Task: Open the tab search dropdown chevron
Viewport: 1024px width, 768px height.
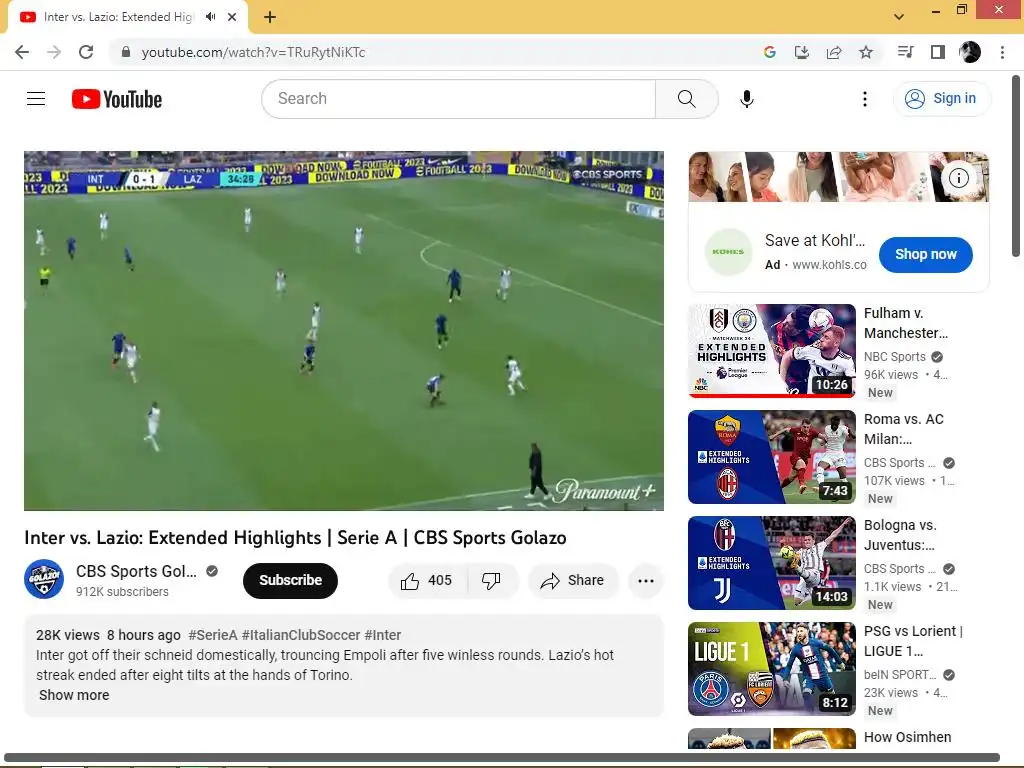Action: [899, 17]
